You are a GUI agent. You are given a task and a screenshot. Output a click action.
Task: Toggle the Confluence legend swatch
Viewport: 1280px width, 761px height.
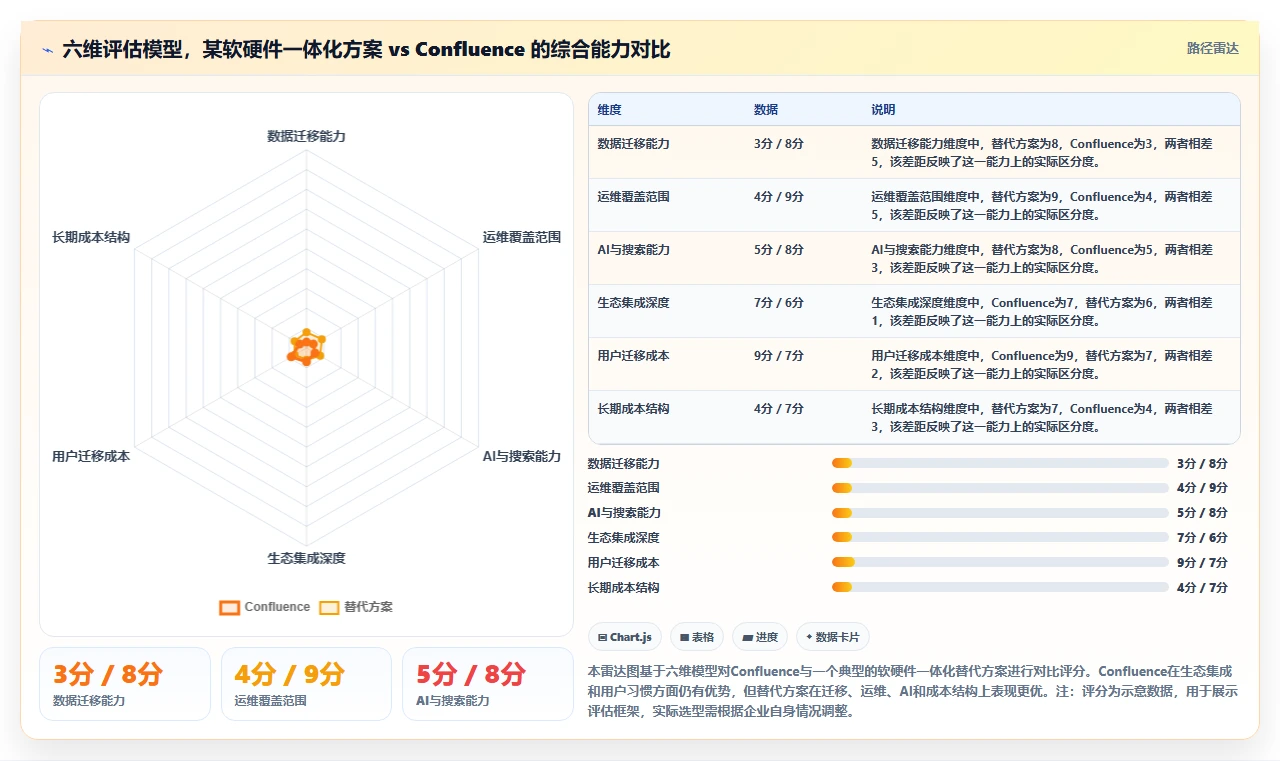click(x=230, y=607)
